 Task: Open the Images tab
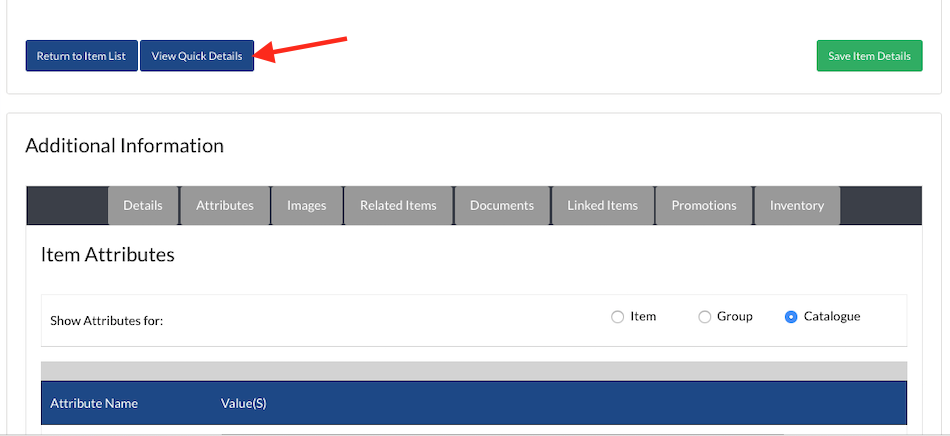pos(307,205)
